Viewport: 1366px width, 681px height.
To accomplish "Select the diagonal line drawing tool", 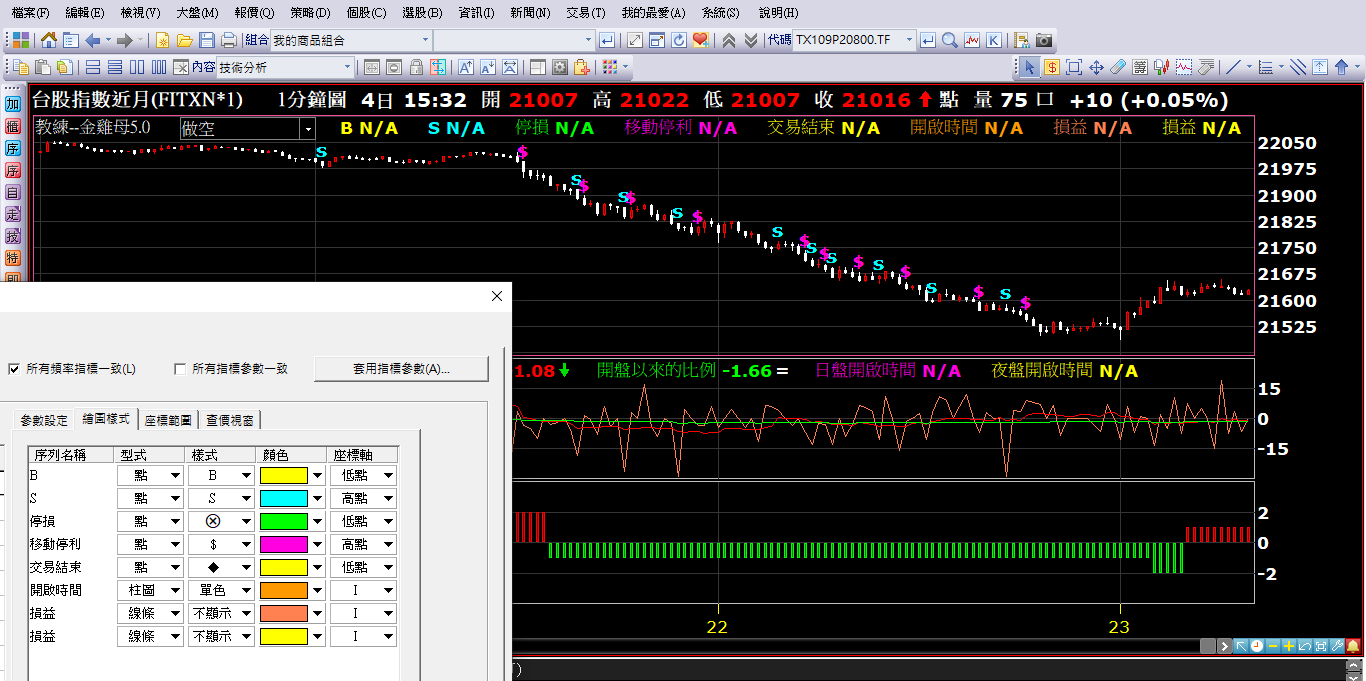I will (1234, 67).
